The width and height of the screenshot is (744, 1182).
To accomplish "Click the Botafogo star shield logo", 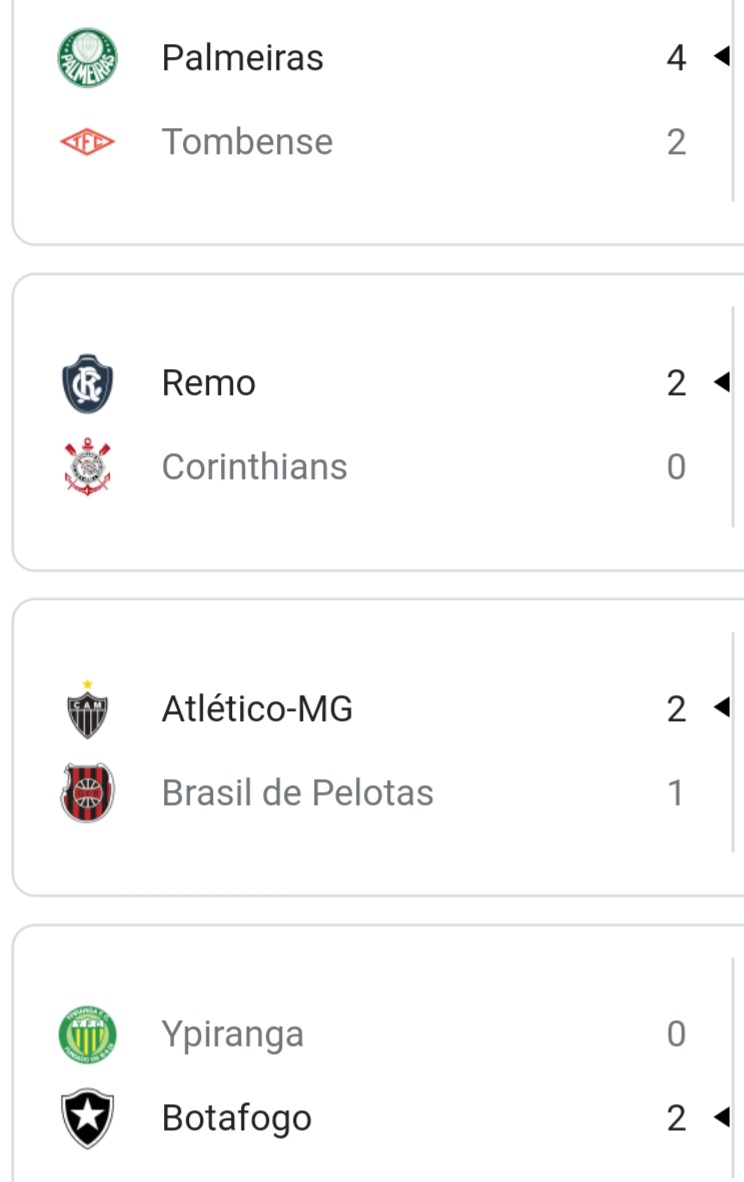I will coord(87,1118).
